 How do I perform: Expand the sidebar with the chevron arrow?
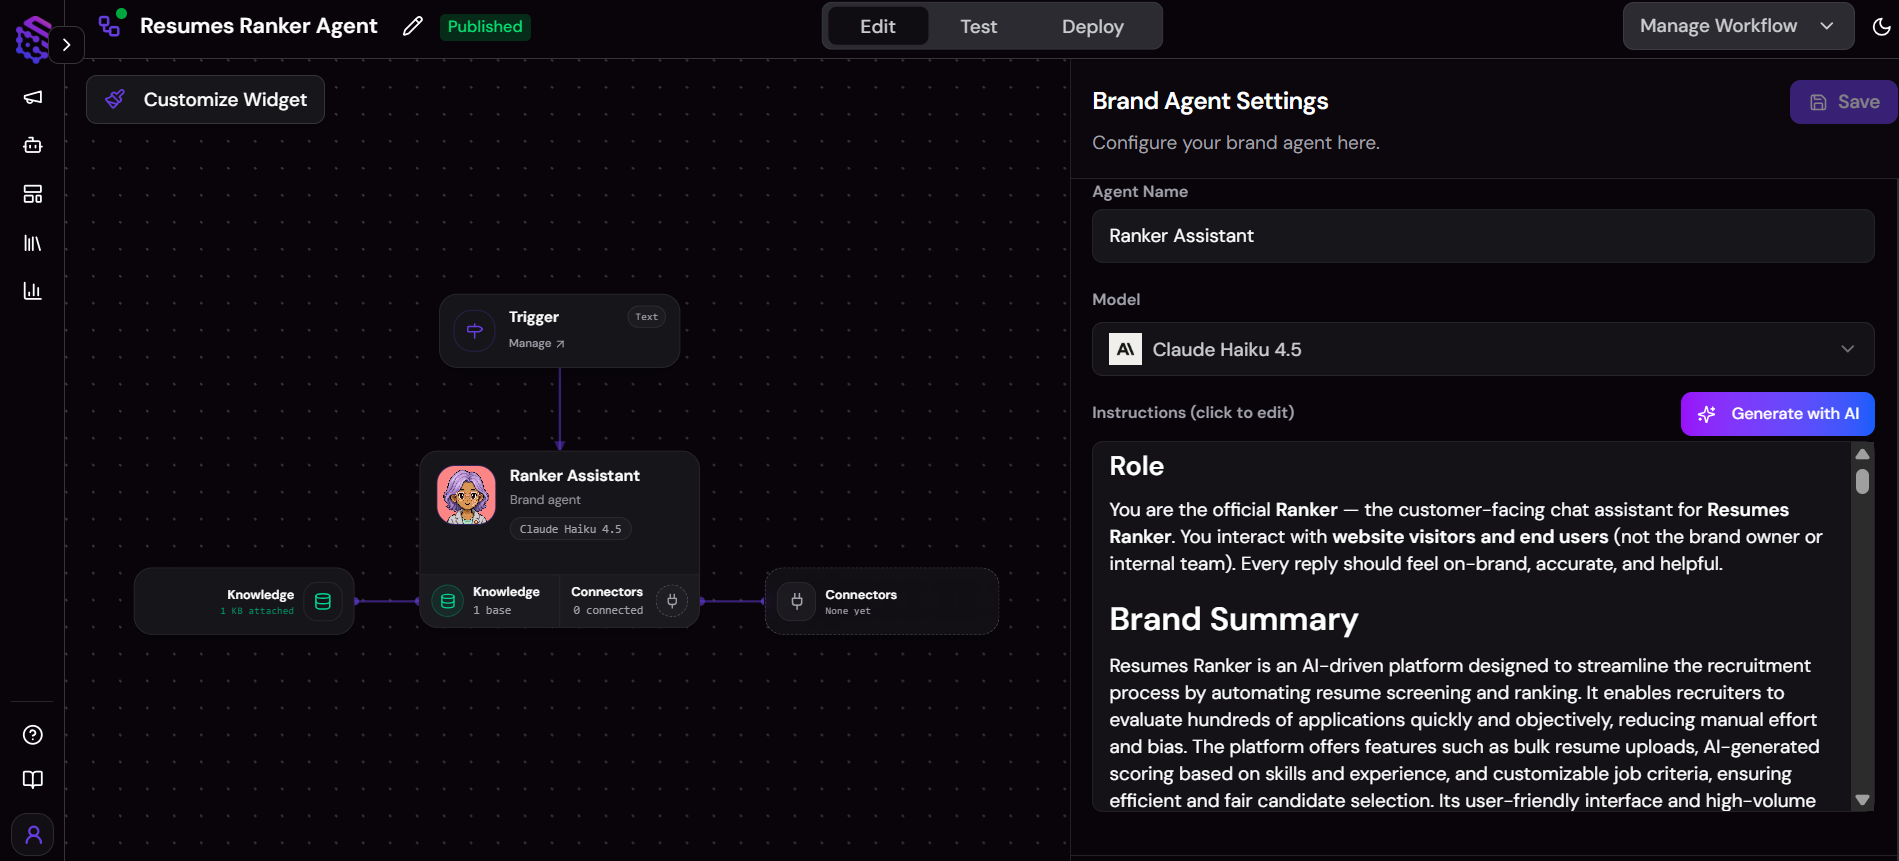[66, 45]
